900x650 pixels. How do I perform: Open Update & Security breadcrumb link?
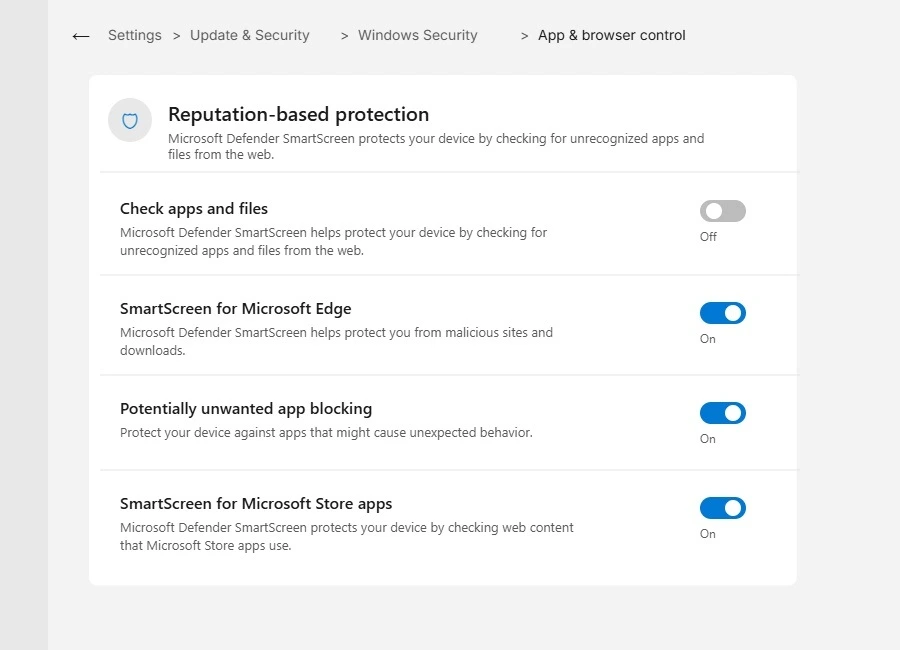[249, 35]
